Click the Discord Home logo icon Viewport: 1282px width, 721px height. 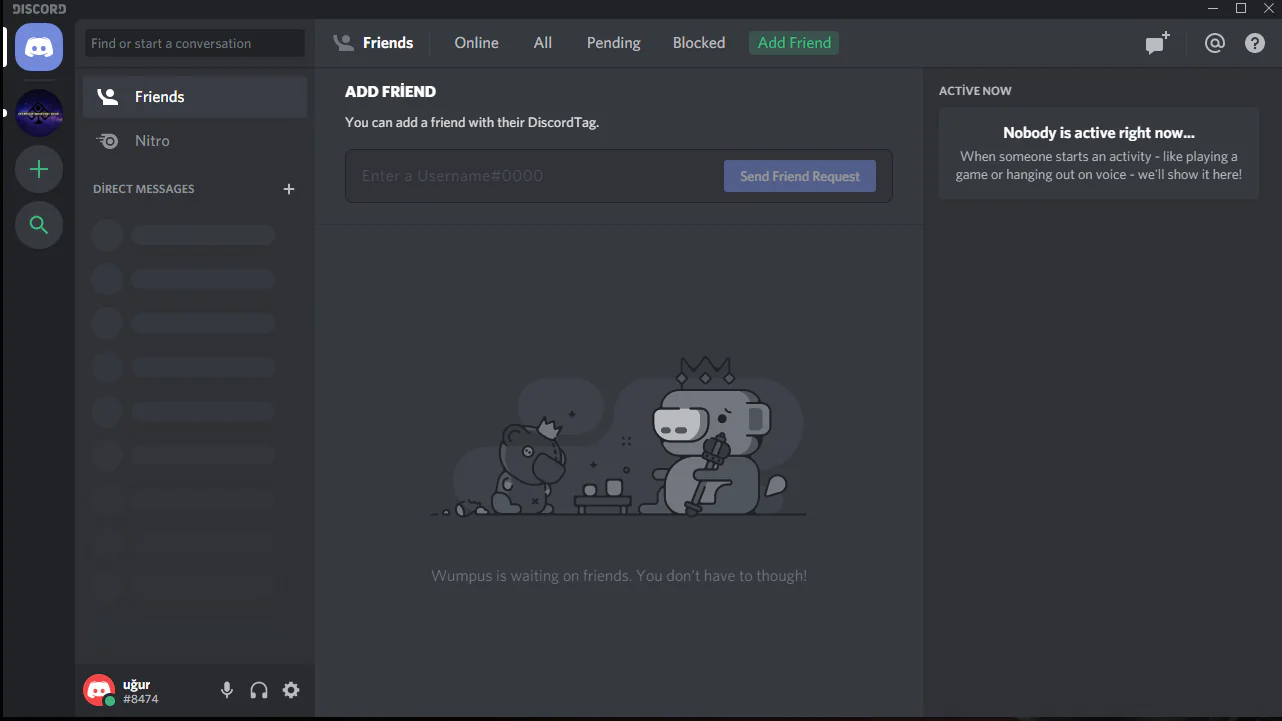pyautogui.click(x=39, y=47)
